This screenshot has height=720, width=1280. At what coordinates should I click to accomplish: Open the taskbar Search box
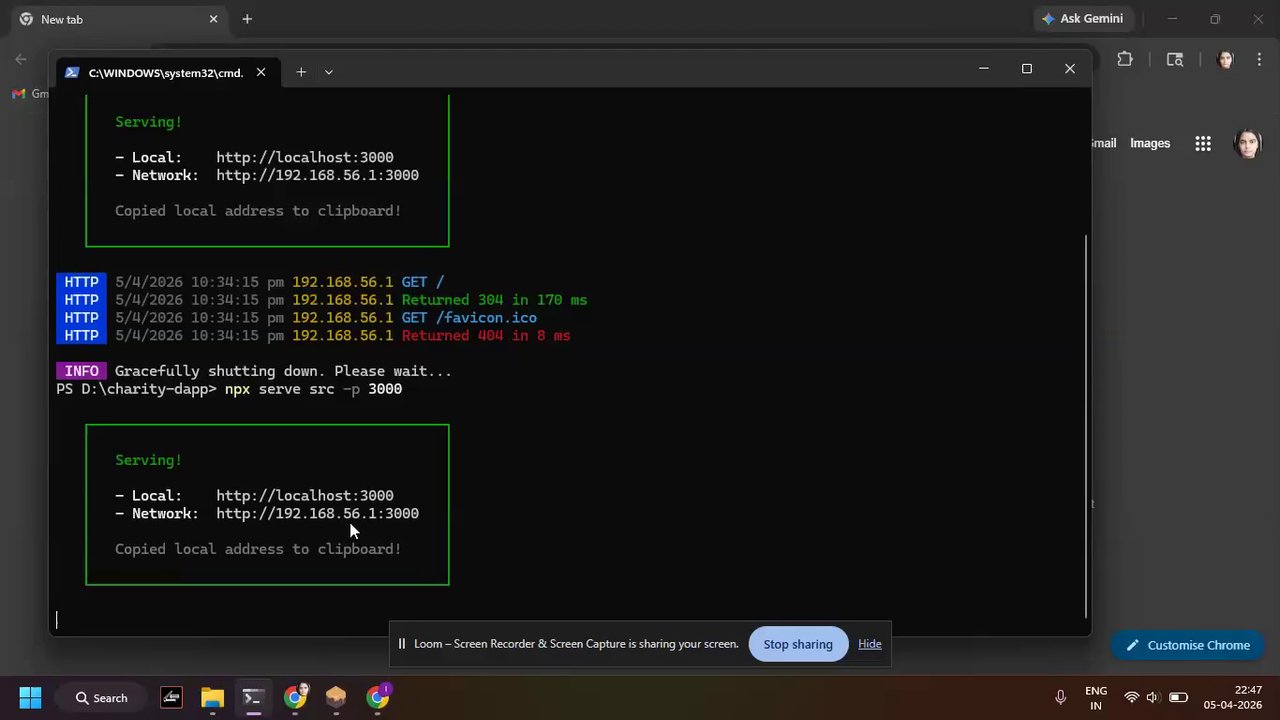point(103,697)
